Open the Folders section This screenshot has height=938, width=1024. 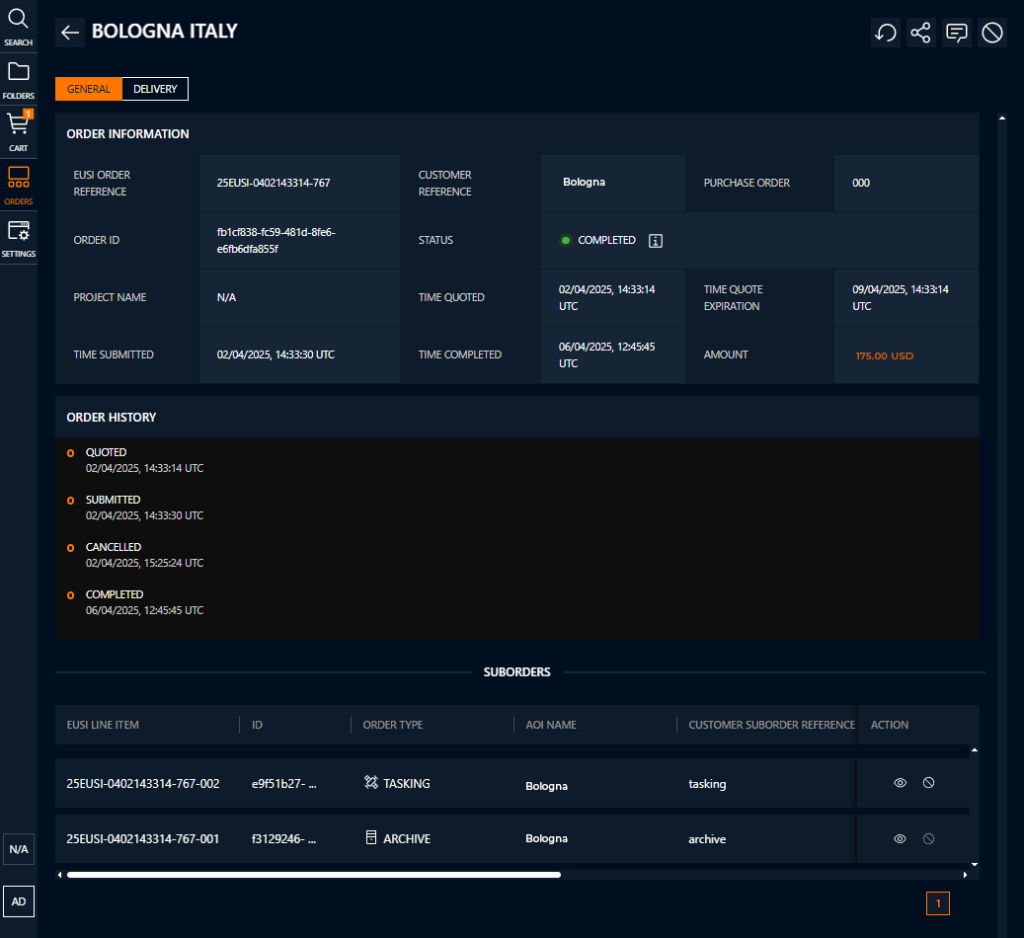18,79
